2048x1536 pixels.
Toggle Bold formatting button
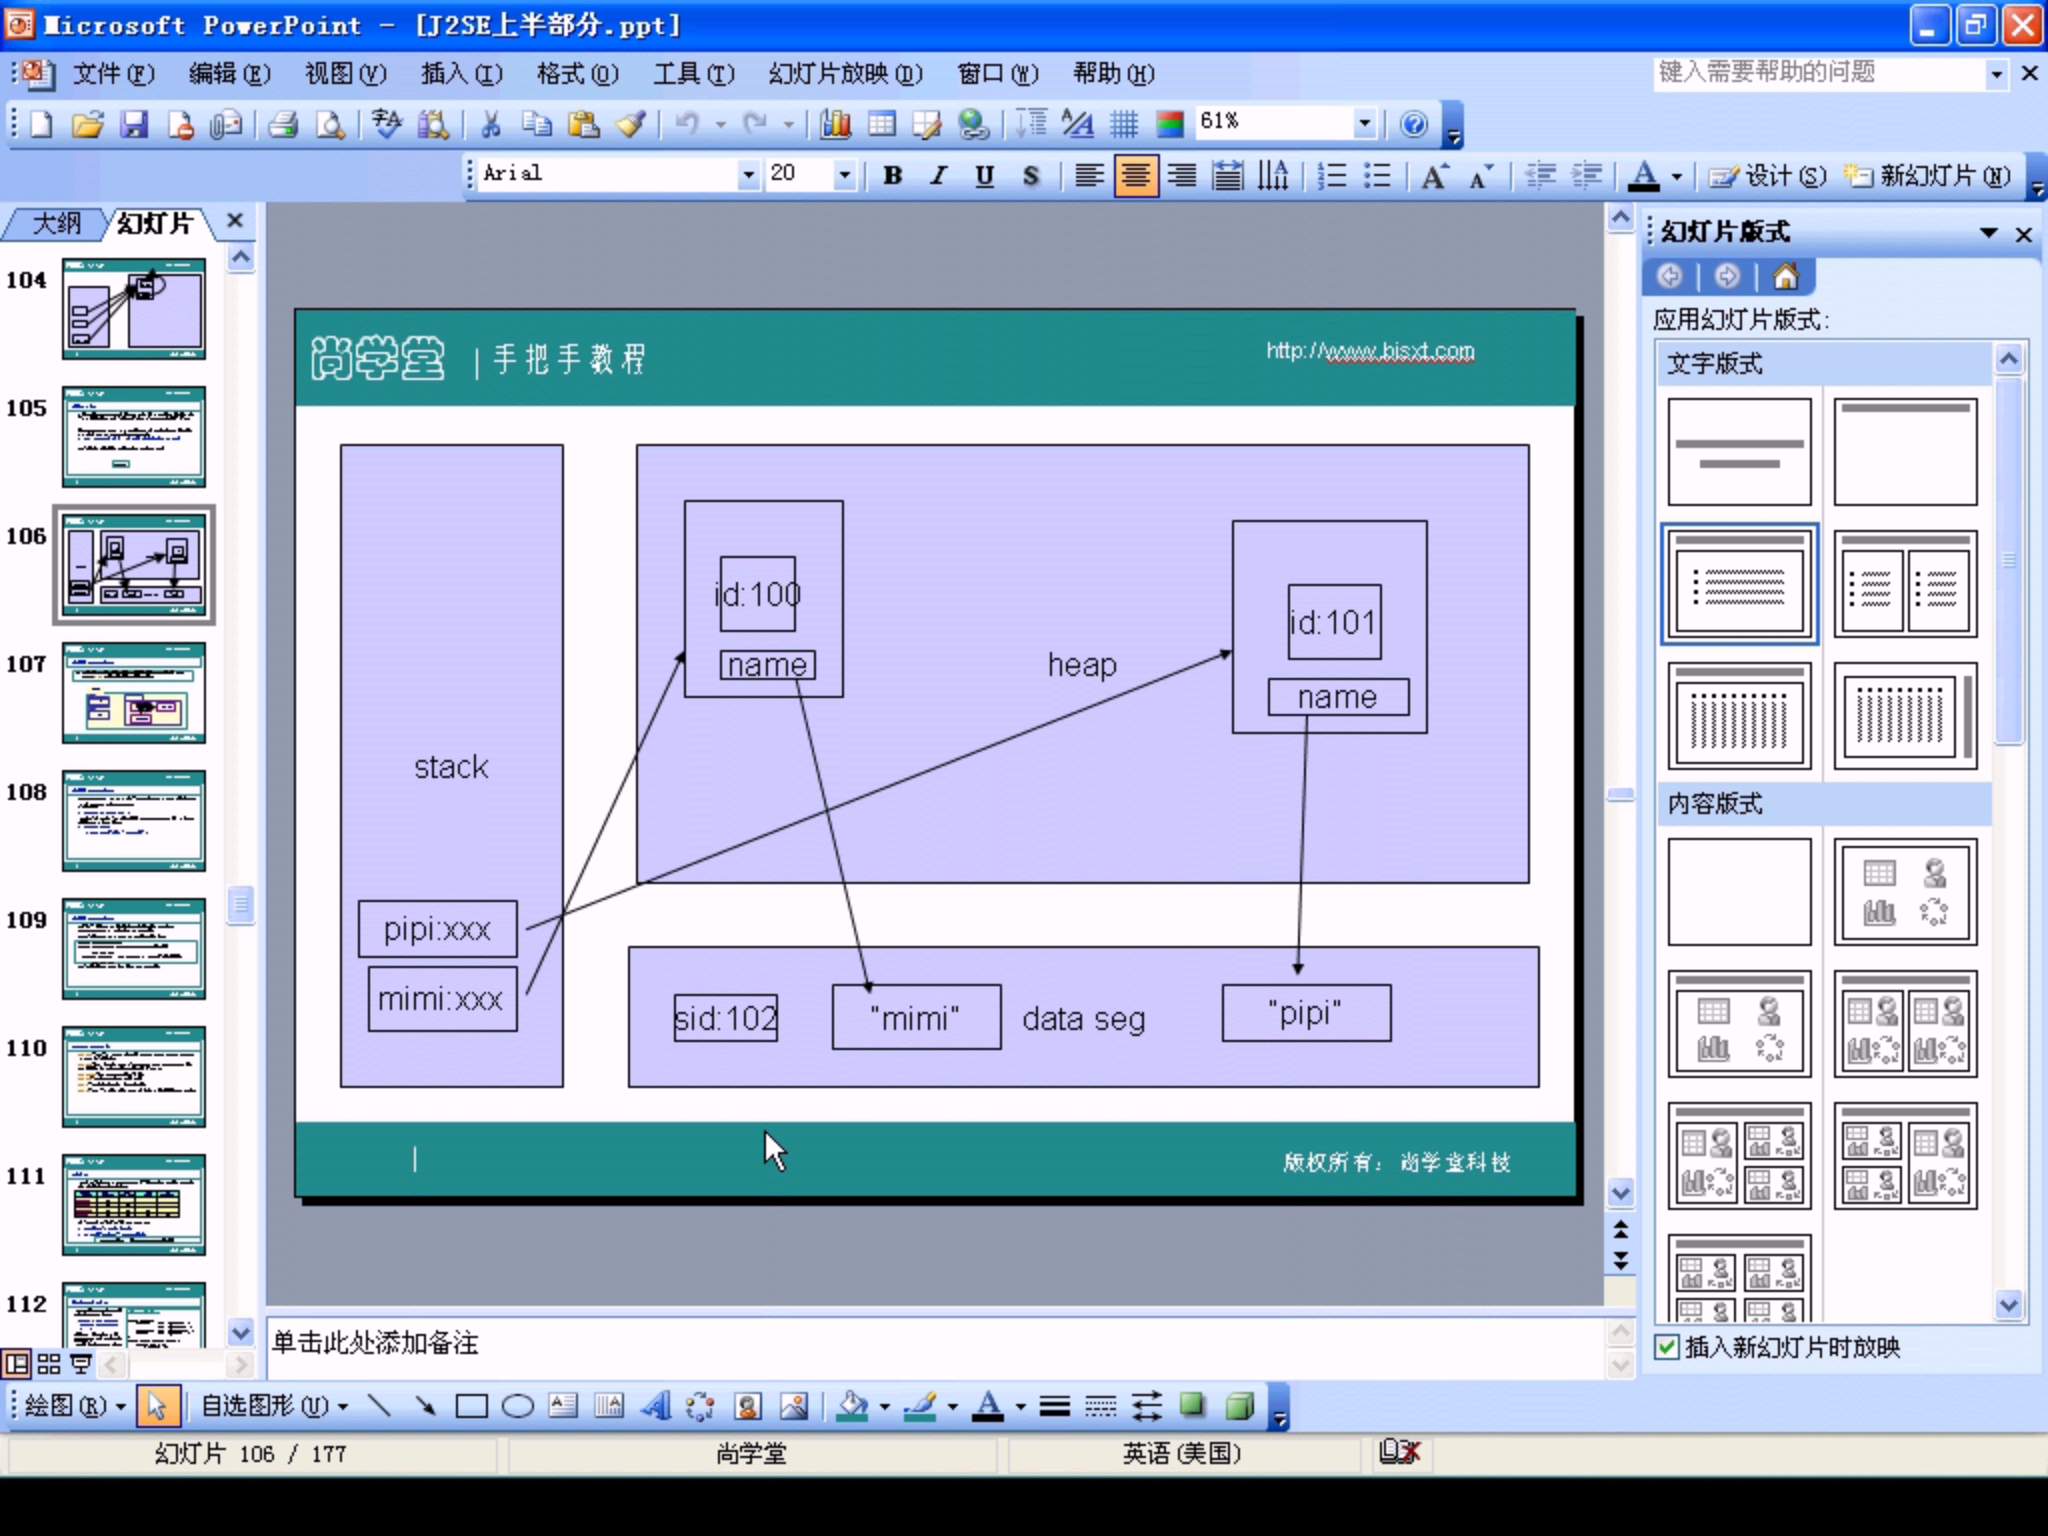coord(892,176)
